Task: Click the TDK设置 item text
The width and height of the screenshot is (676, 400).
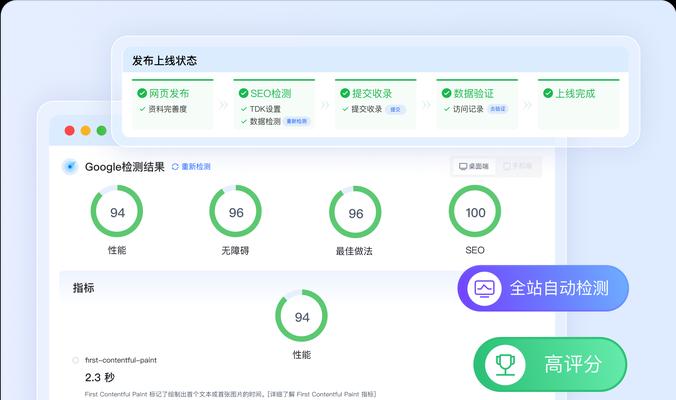Action: (265, 109)
